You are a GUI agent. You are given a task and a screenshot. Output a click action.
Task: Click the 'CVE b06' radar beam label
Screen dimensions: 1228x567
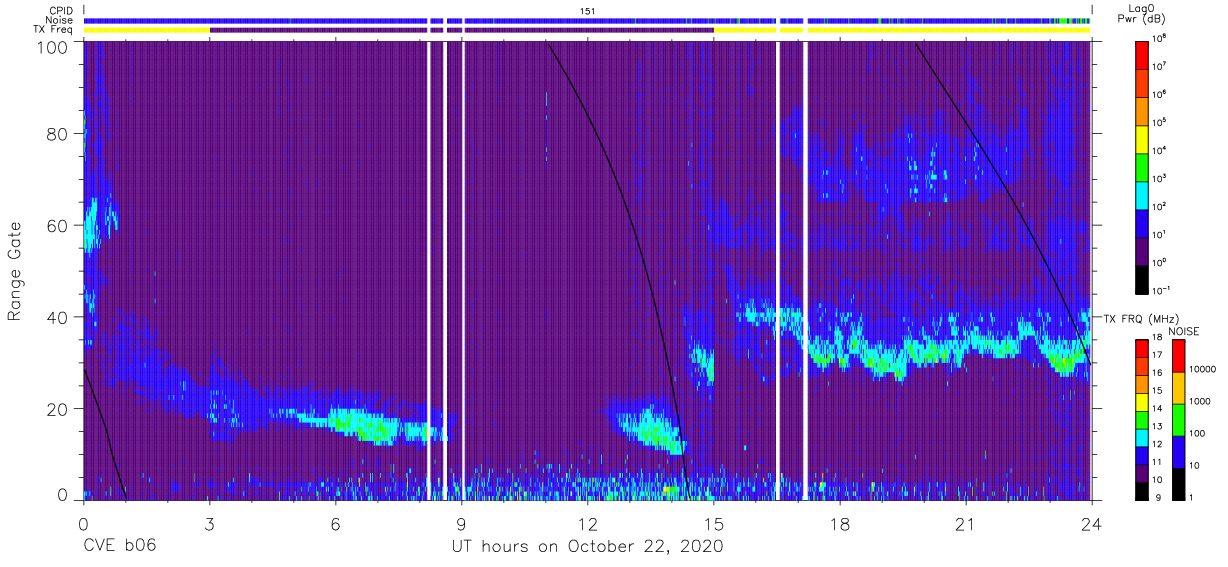119,547
